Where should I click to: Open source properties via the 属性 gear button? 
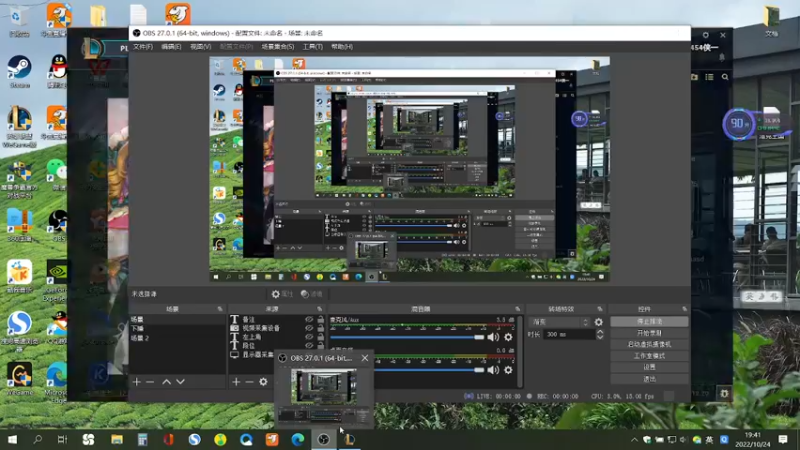(282, 294)
